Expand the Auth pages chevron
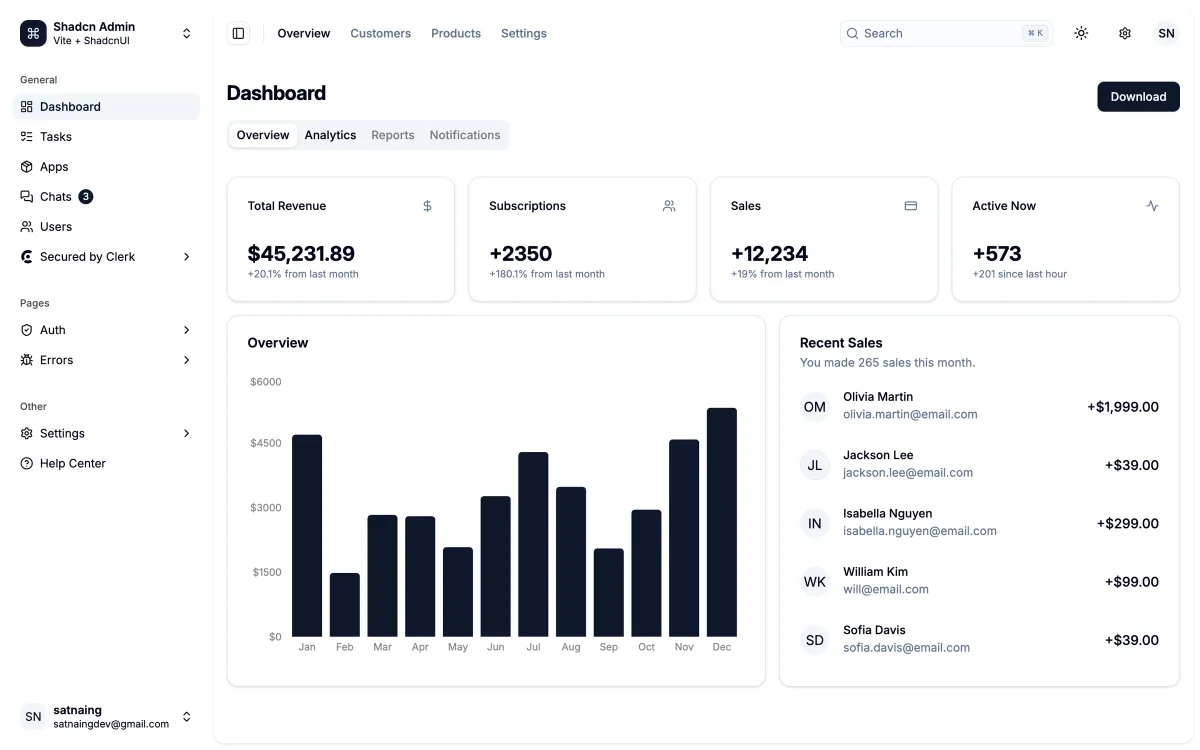The height and width of the screenshot is (750, 1200). point(186,330)
